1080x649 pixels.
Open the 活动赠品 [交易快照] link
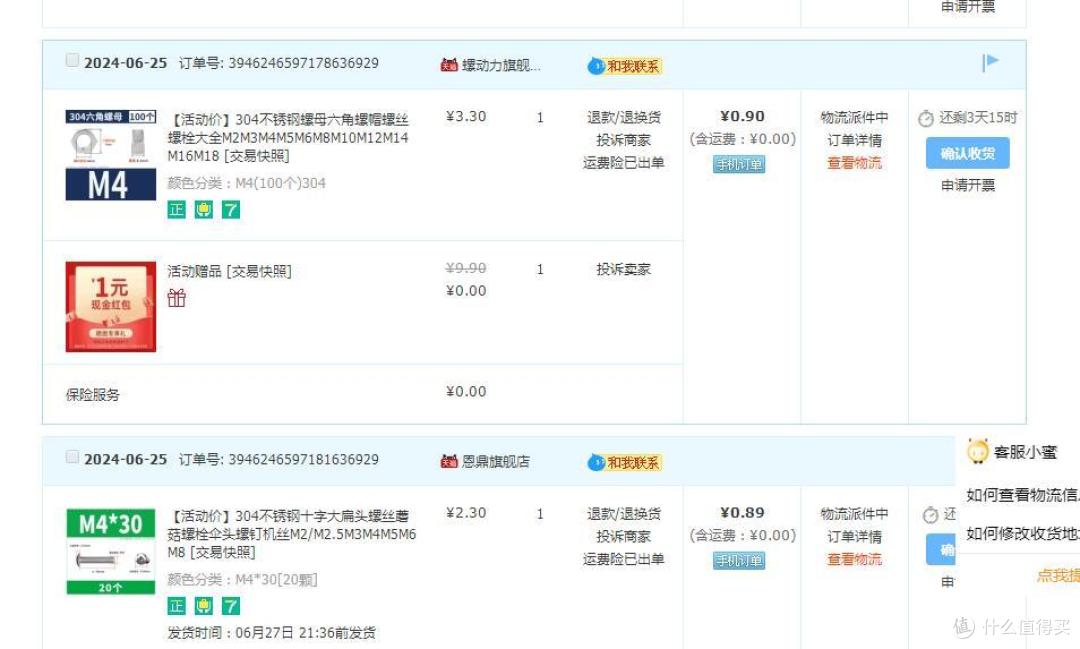(x=229, y=271)
